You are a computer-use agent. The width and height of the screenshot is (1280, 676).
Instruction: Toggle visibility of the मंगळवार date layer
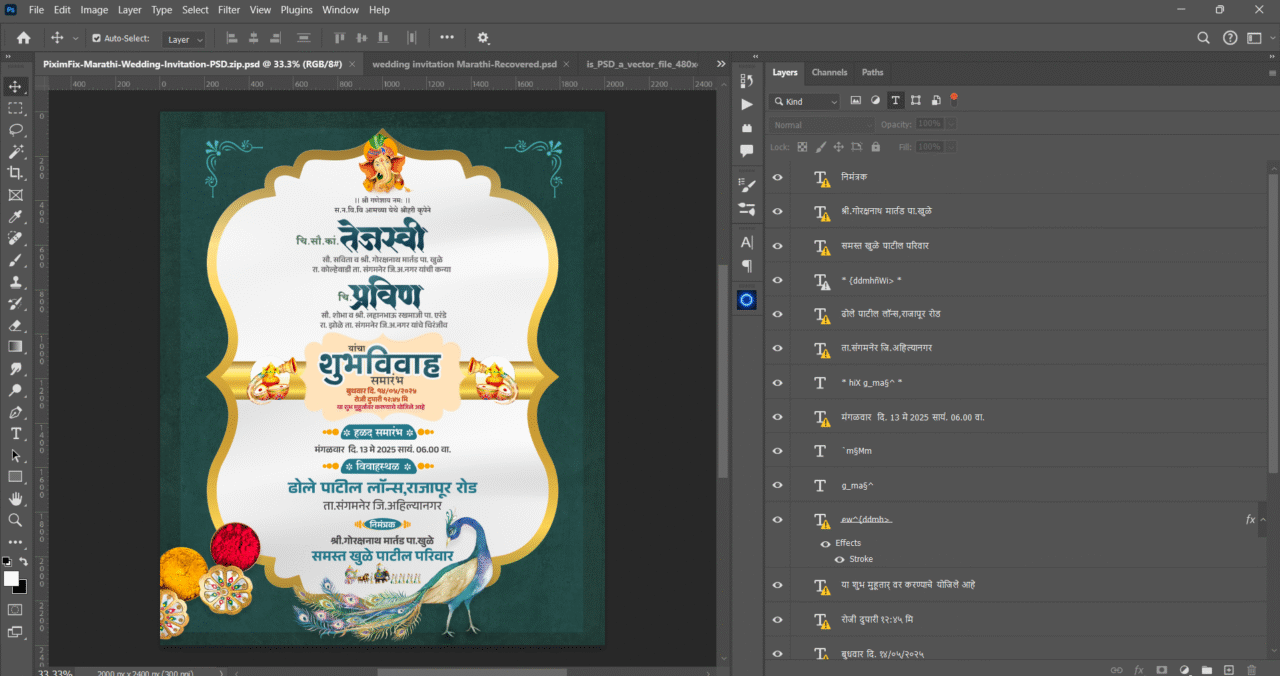pos(777,417)
